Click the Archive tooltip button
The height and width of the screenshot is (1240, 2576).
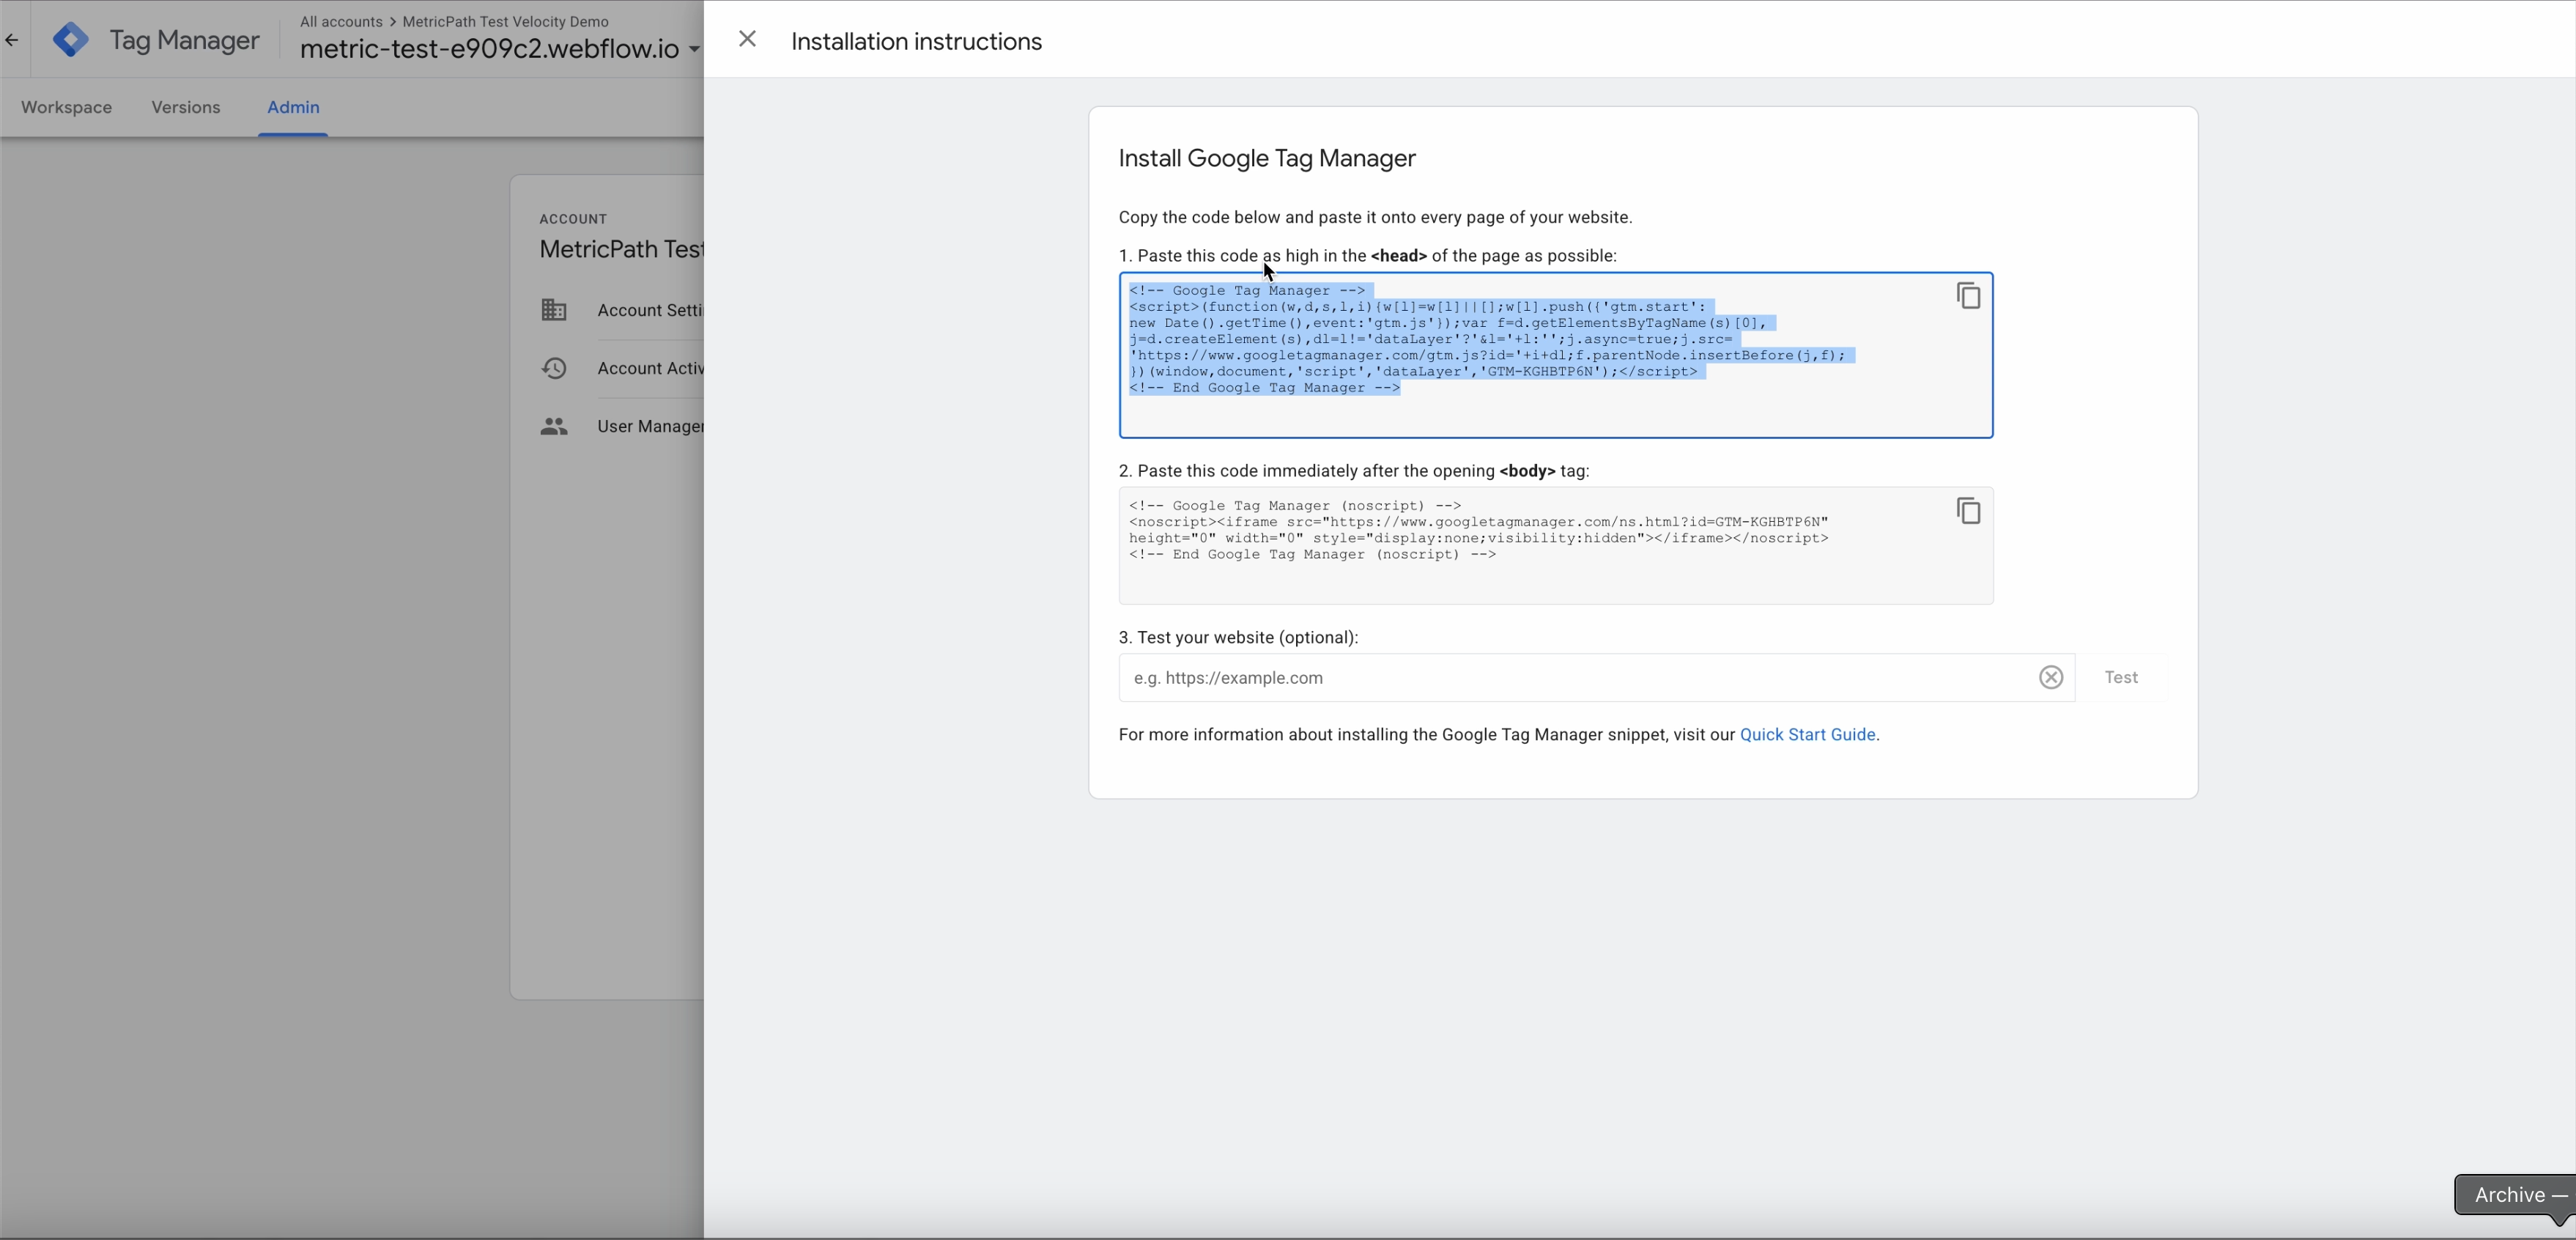point(2516,1194)
